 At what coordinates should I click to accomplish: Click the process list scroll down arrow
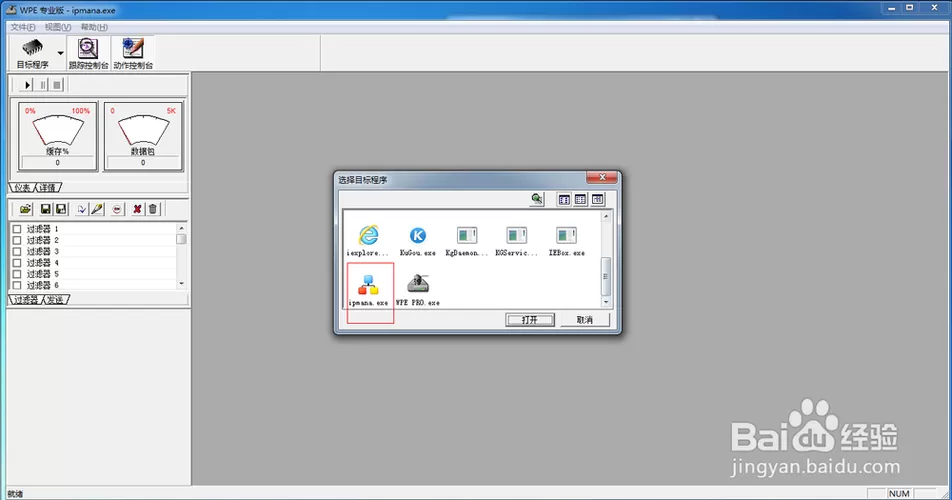(x=605, y=302)
